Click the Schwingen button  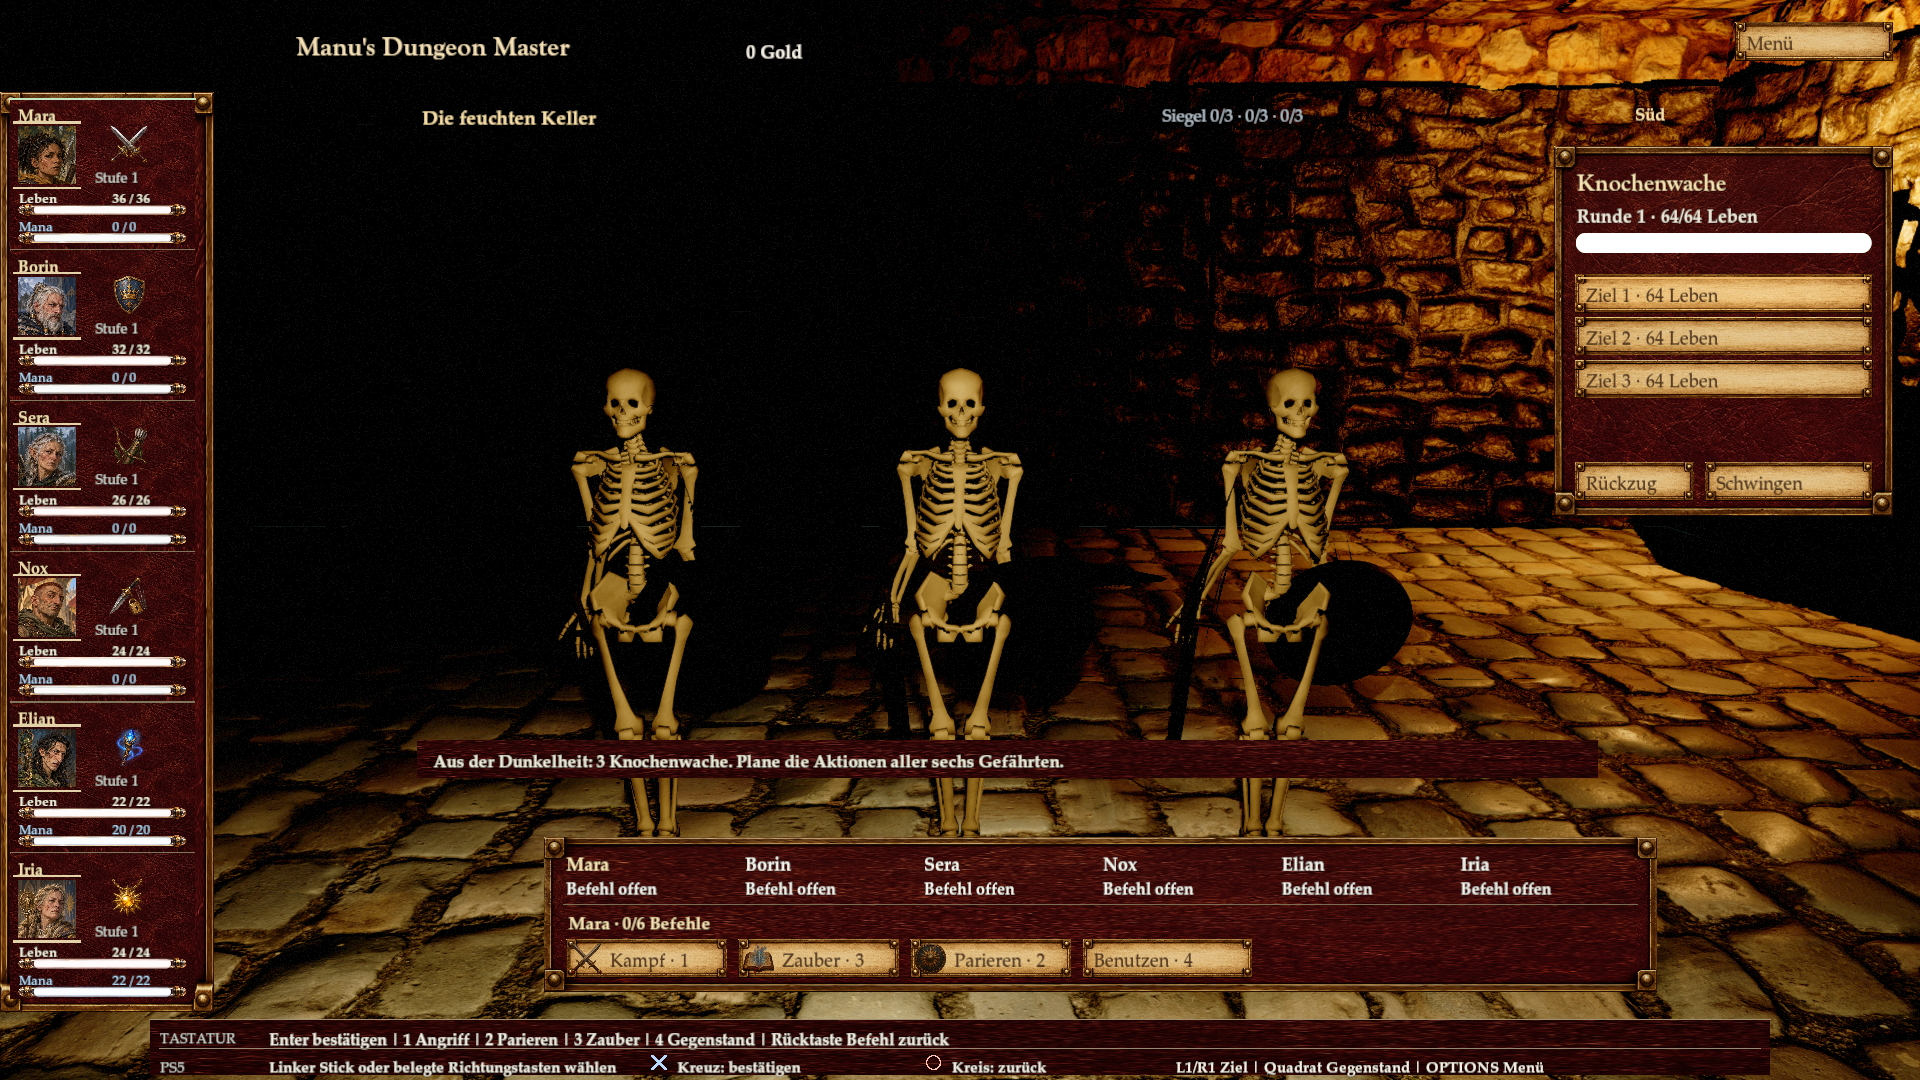point(1788,482)
